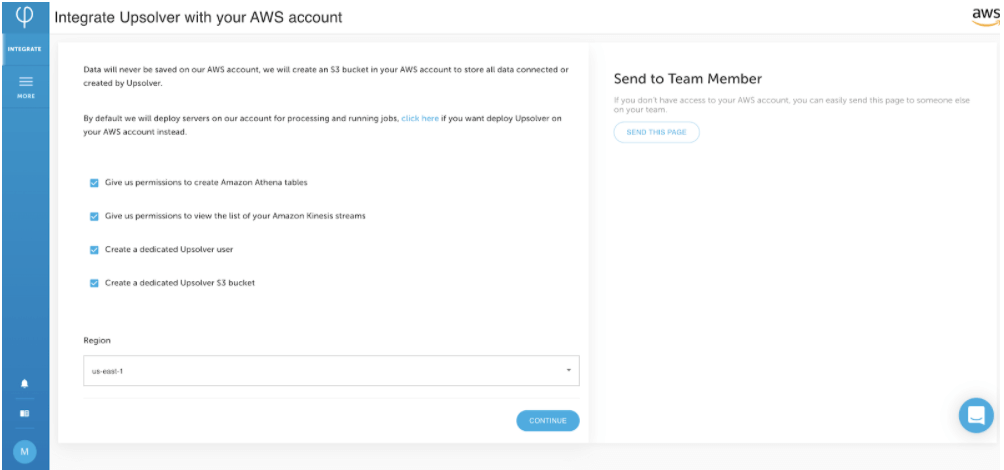1004x470 pixels.
Task: Uncheck the dedicated Upsolver S3 bucket option
Action: pos(94,283)
